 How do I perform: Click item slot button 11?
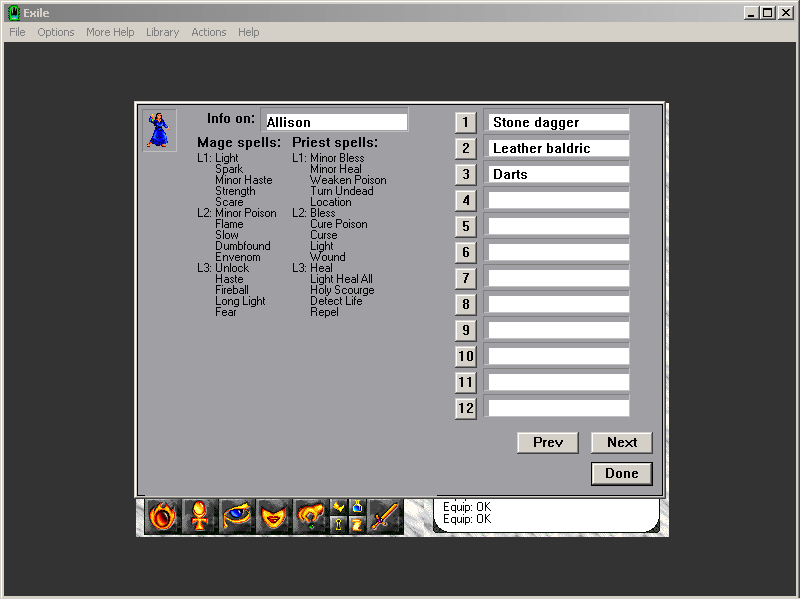click(465, 383)
